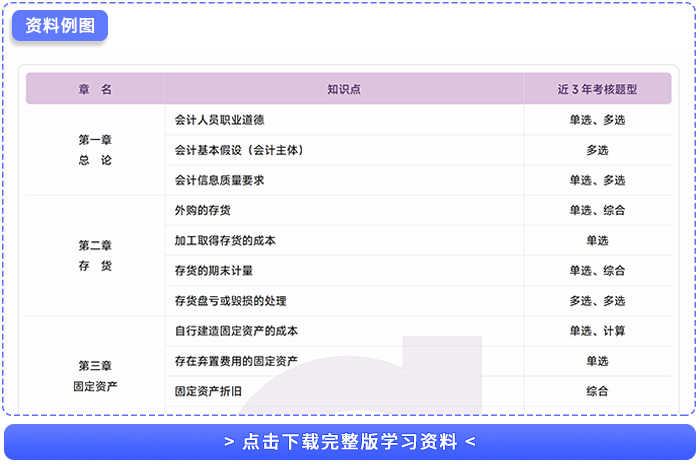The height and width of the screenshot is (467, 700).
Task: Select the 第二章 存货 chapter cell
Action: [x=95, y=255]
